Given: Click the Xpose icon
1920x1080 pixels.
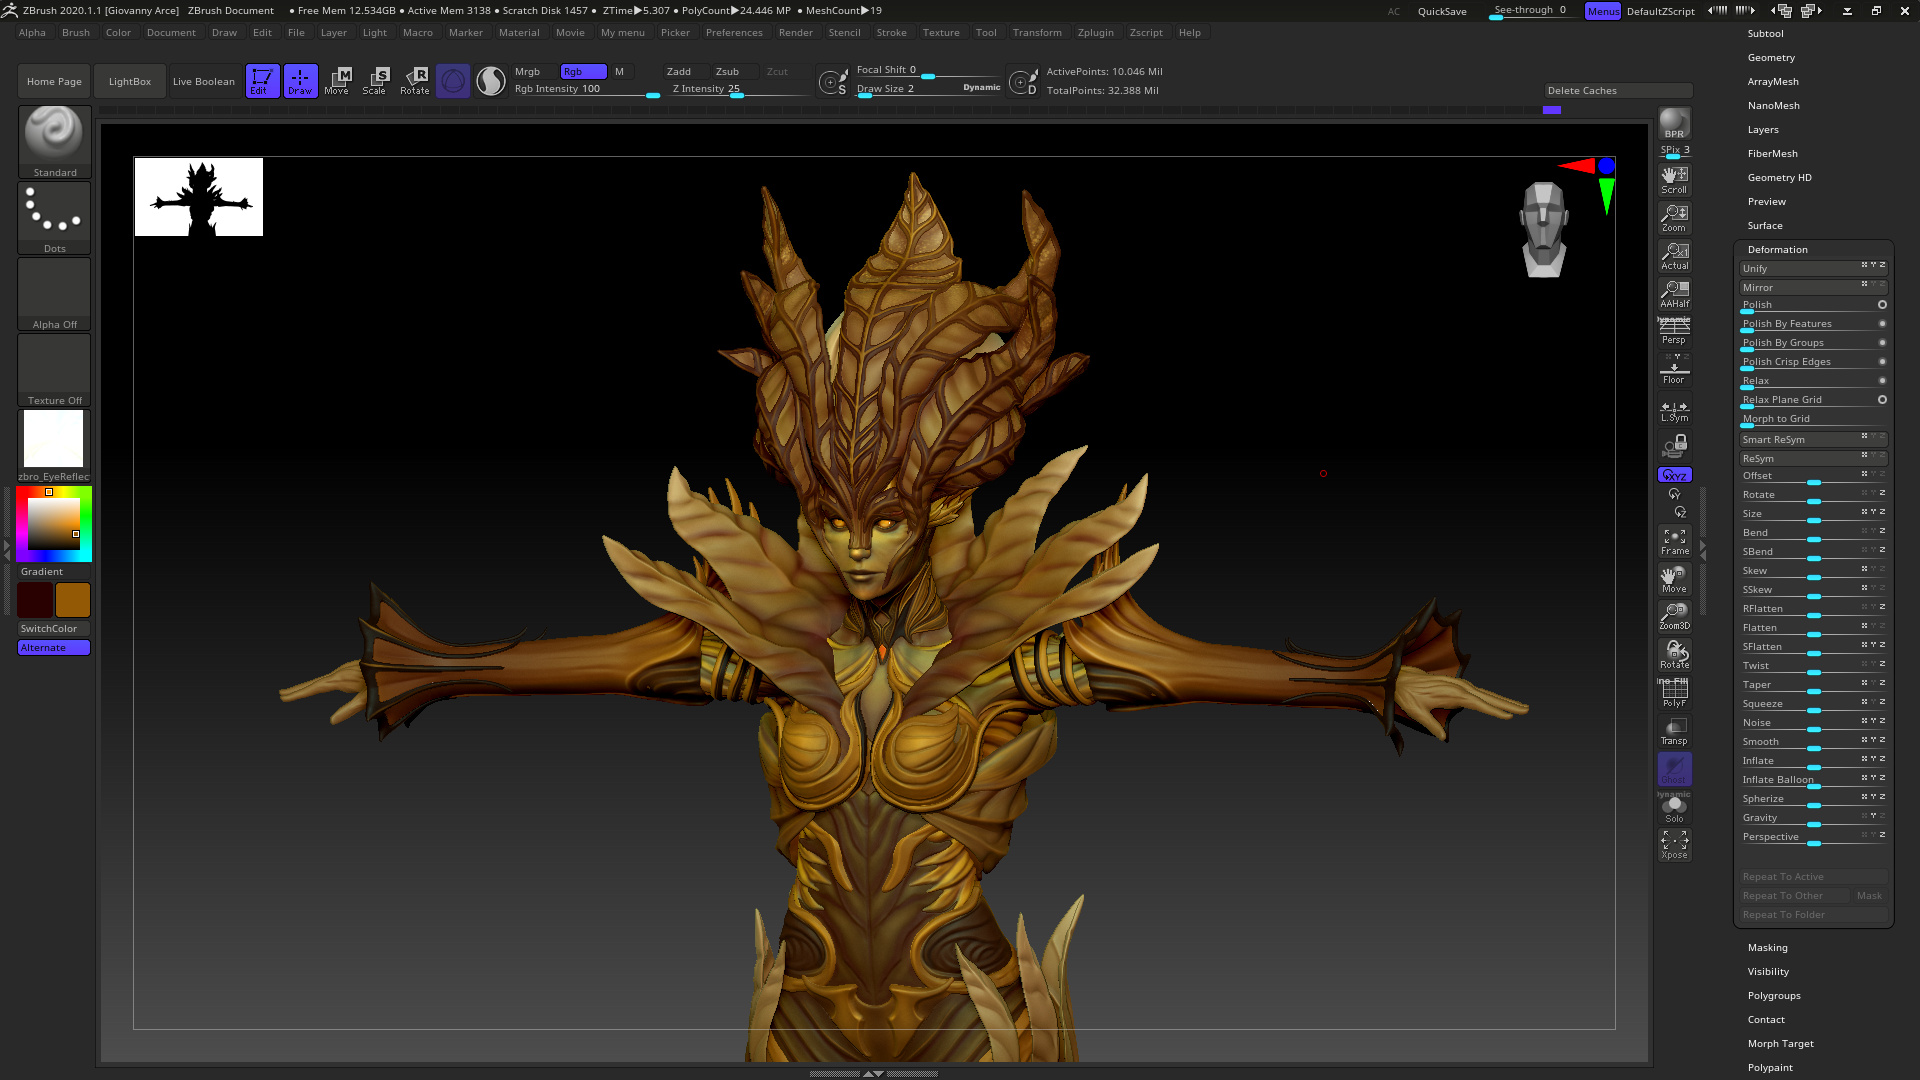Looking at the screenshot, I should coord(1674,845).
